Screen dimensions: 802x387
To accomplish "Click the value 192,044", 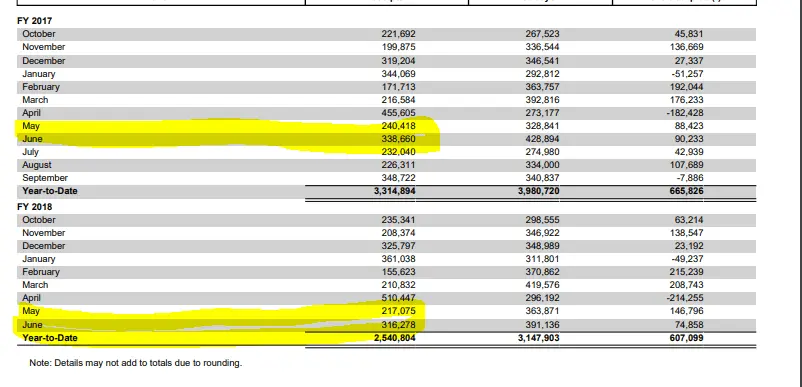I will [x=686, y=87].
